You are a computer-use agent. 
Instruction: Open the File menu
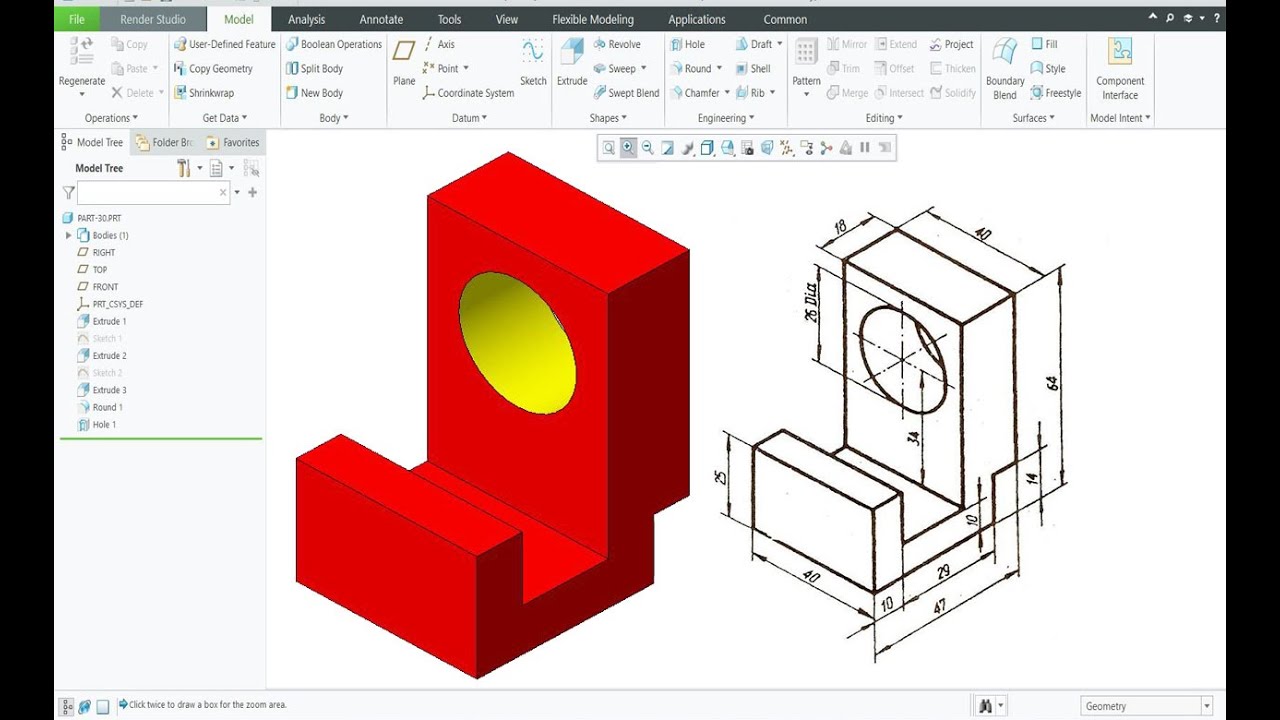(x=77, y=19)
